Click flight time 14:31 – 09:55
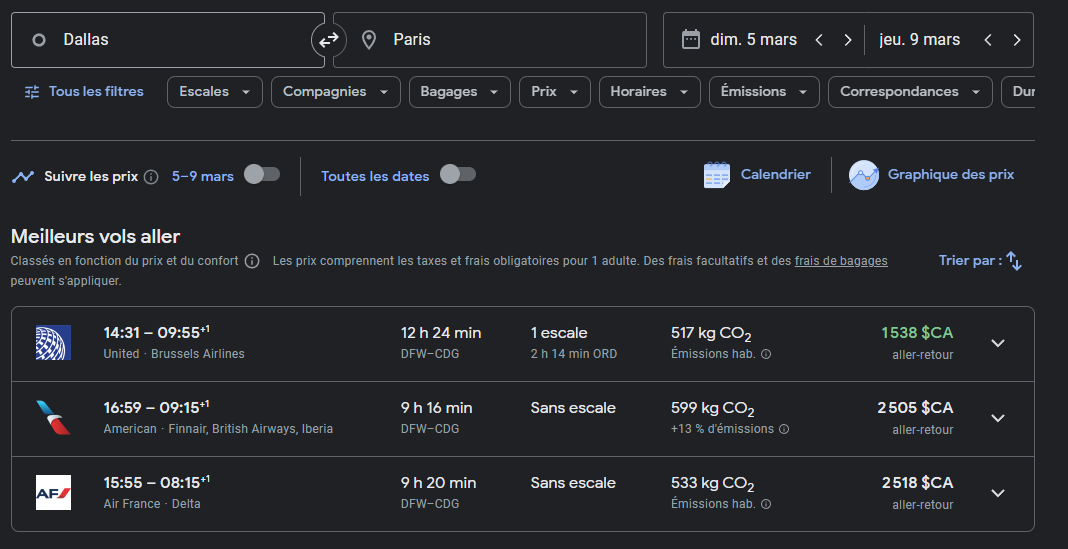The height and width of the screenshot is (549, 1068). click(157, 332)
